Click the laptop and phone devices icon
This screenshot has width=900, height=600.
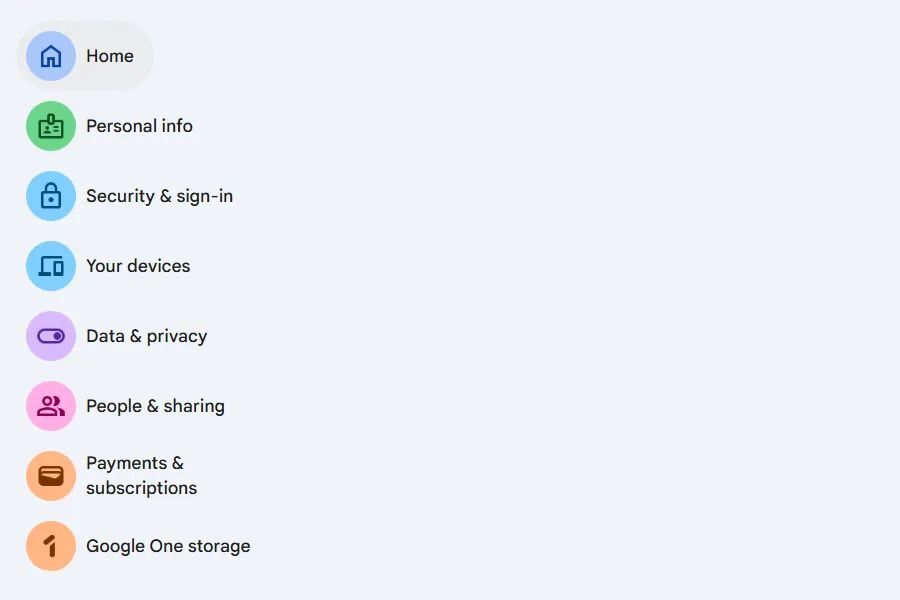click(51, 266)
